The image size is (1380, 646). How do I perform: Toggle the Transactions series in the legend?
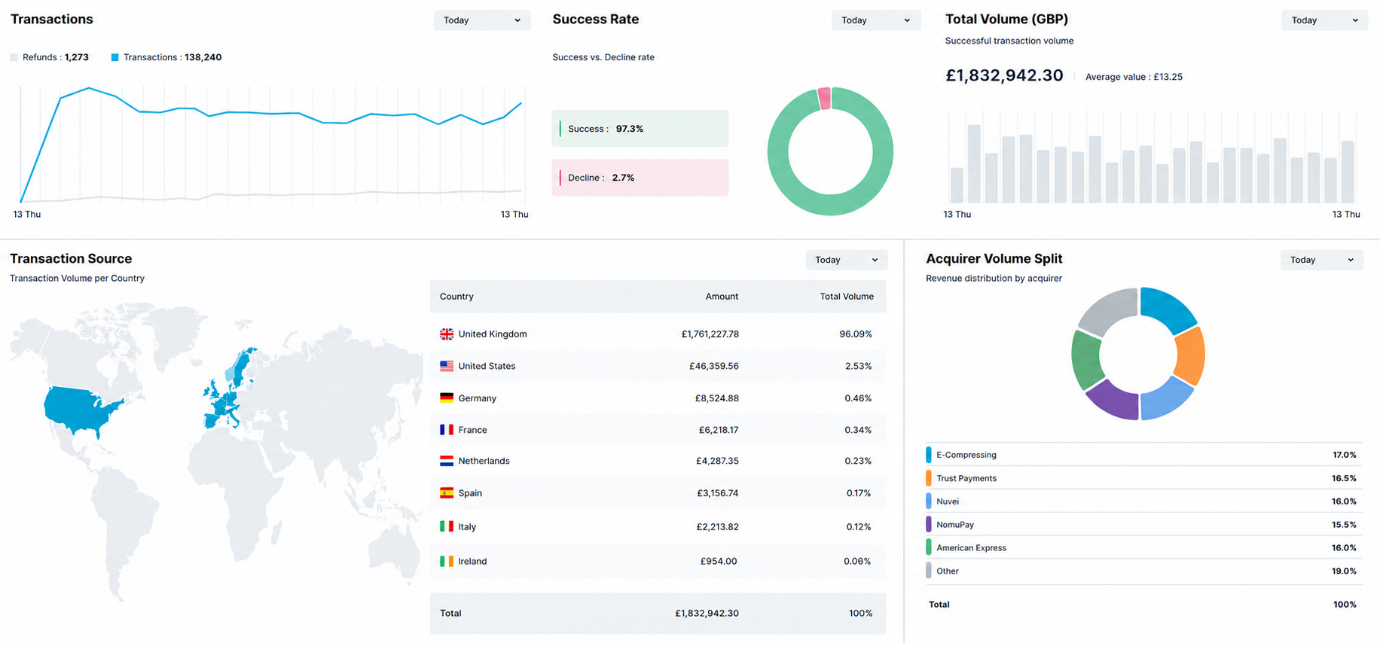coord(166,57)
